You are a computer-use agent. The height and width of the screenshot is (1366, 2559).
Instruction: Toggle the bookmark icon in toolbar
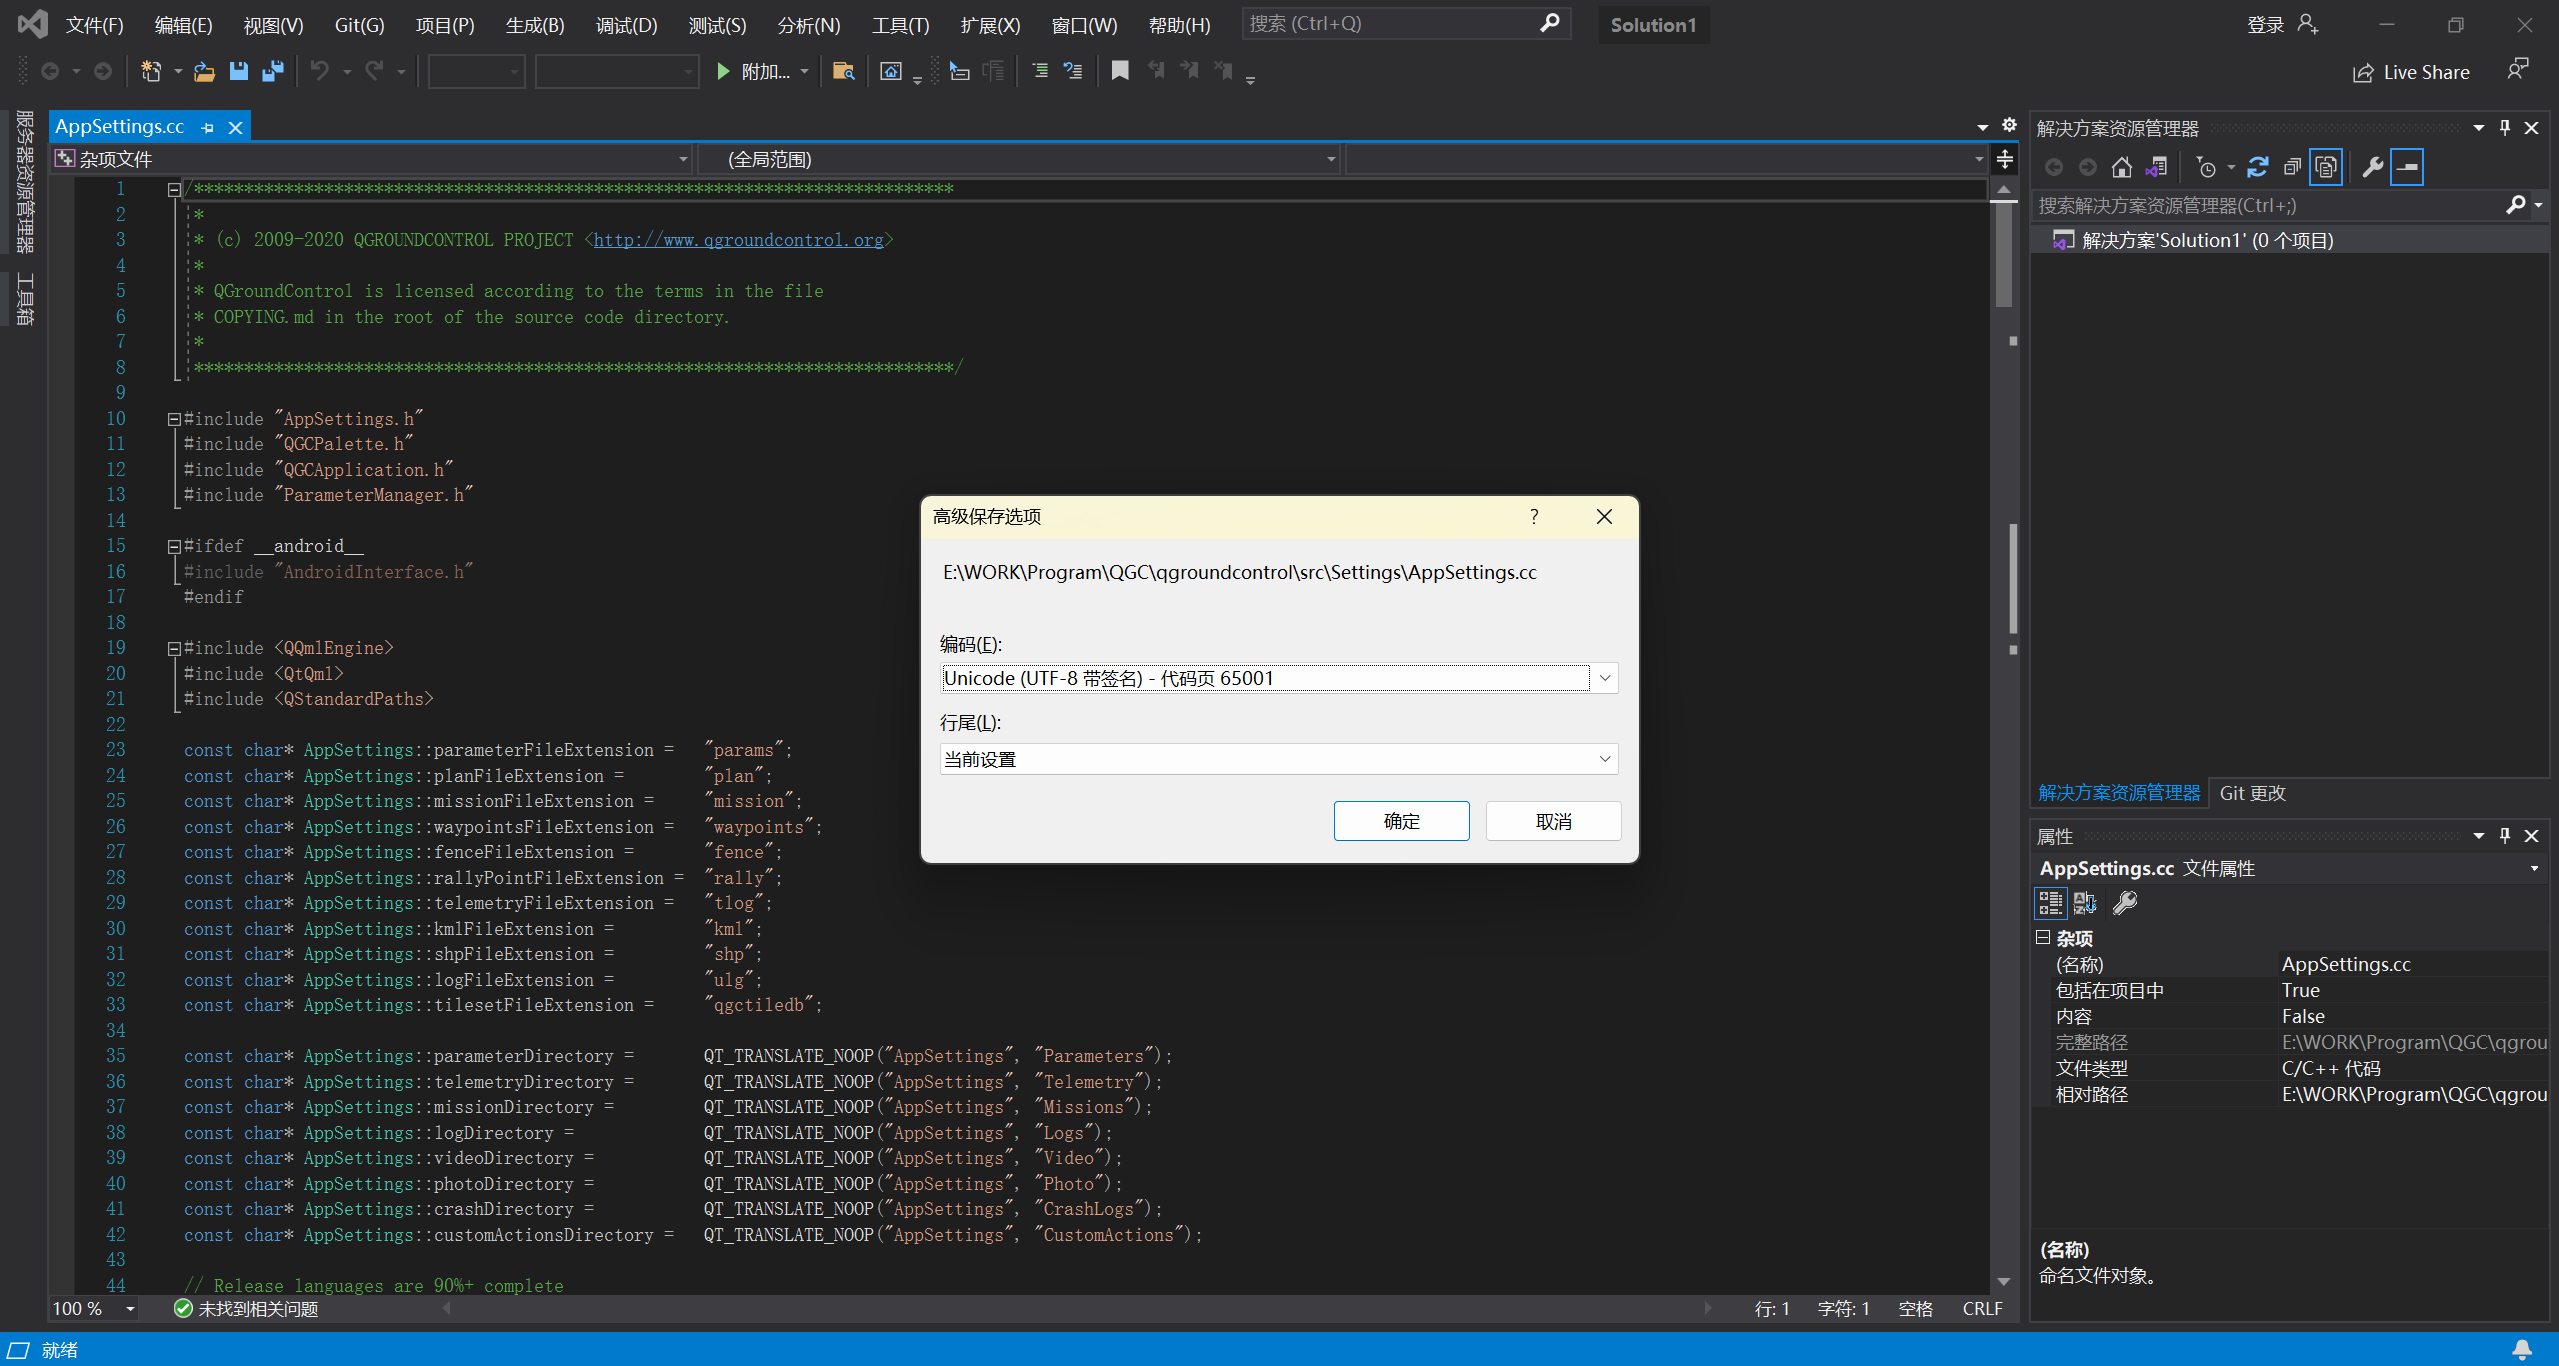[x=1120, y=71]
